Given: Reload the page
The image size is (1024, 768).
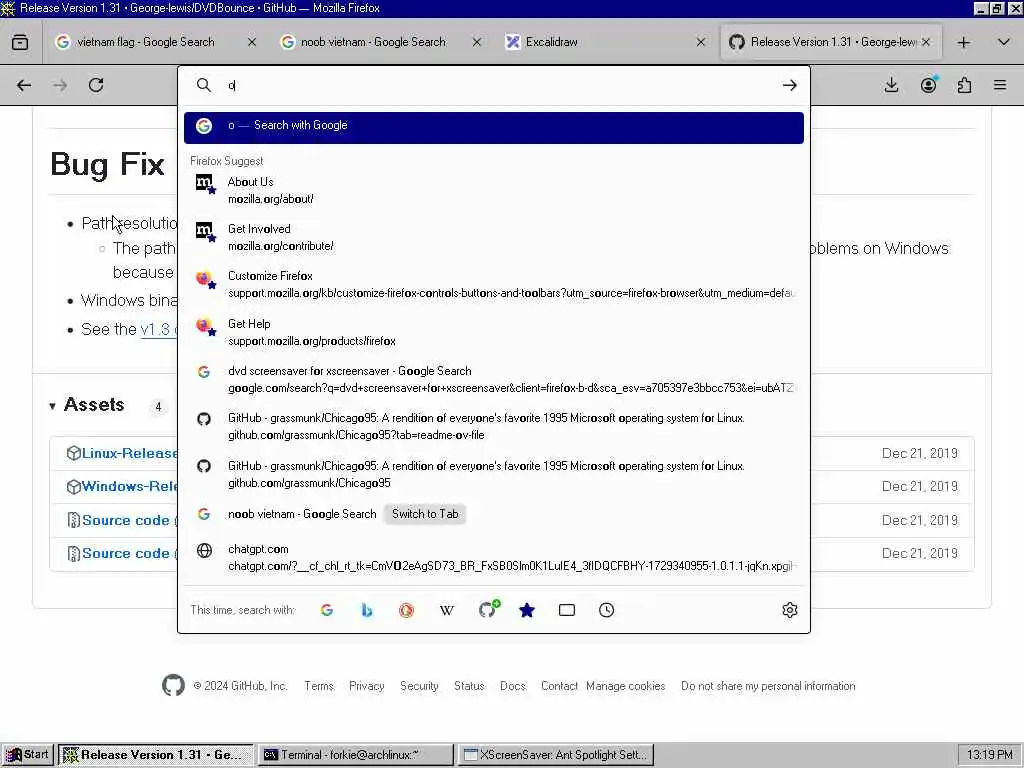Looking at the screenshot, I should pyautogui.click(x=96, y=85).
